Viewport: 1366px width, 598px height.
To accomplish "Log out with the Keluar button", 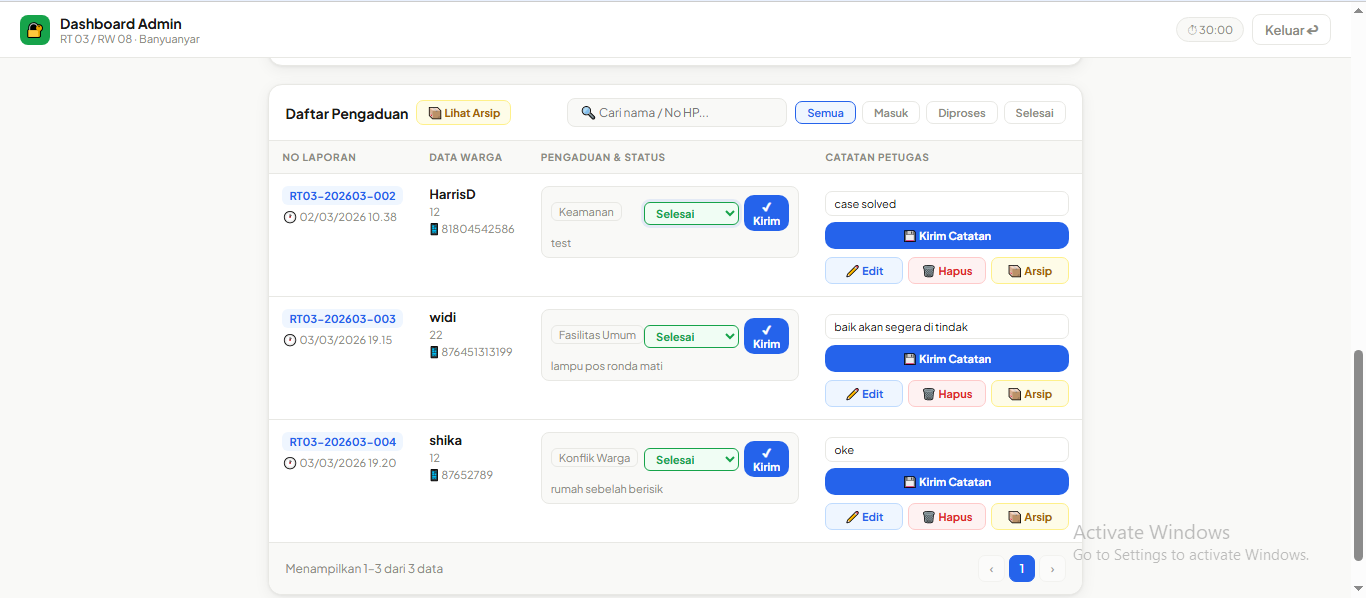I will pos(1291,30).
